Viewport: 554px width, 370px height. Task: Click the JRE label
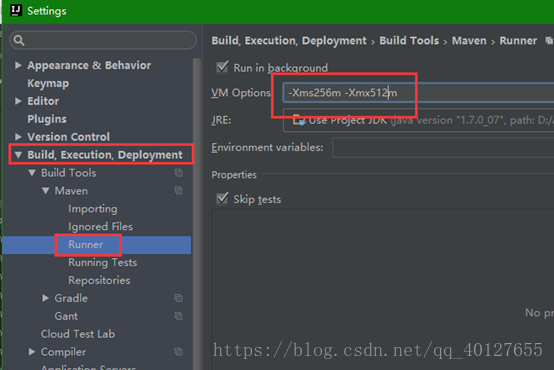point(221,120)
